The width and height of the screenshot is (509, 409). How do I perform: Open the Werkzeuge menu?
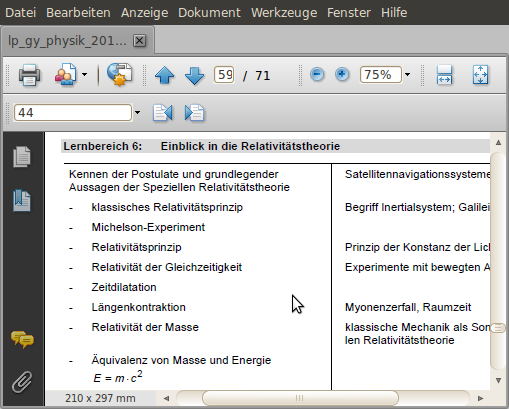point(284,13)
